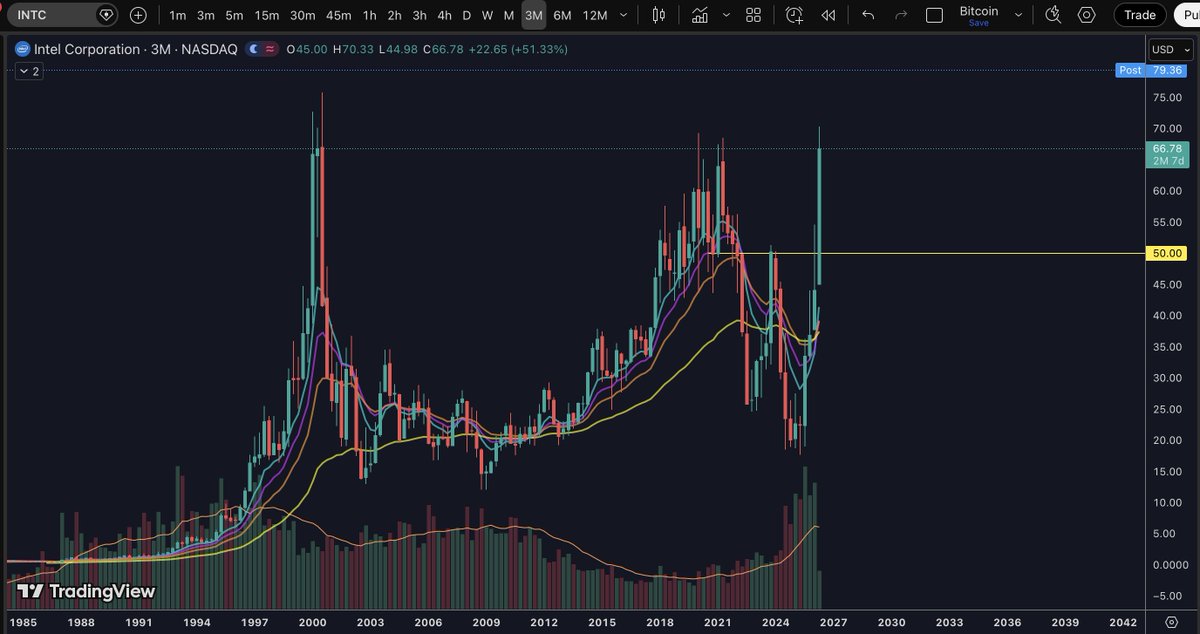Click the Trade button
Screen dimensions: 1200x634
tap(1140, 15)
